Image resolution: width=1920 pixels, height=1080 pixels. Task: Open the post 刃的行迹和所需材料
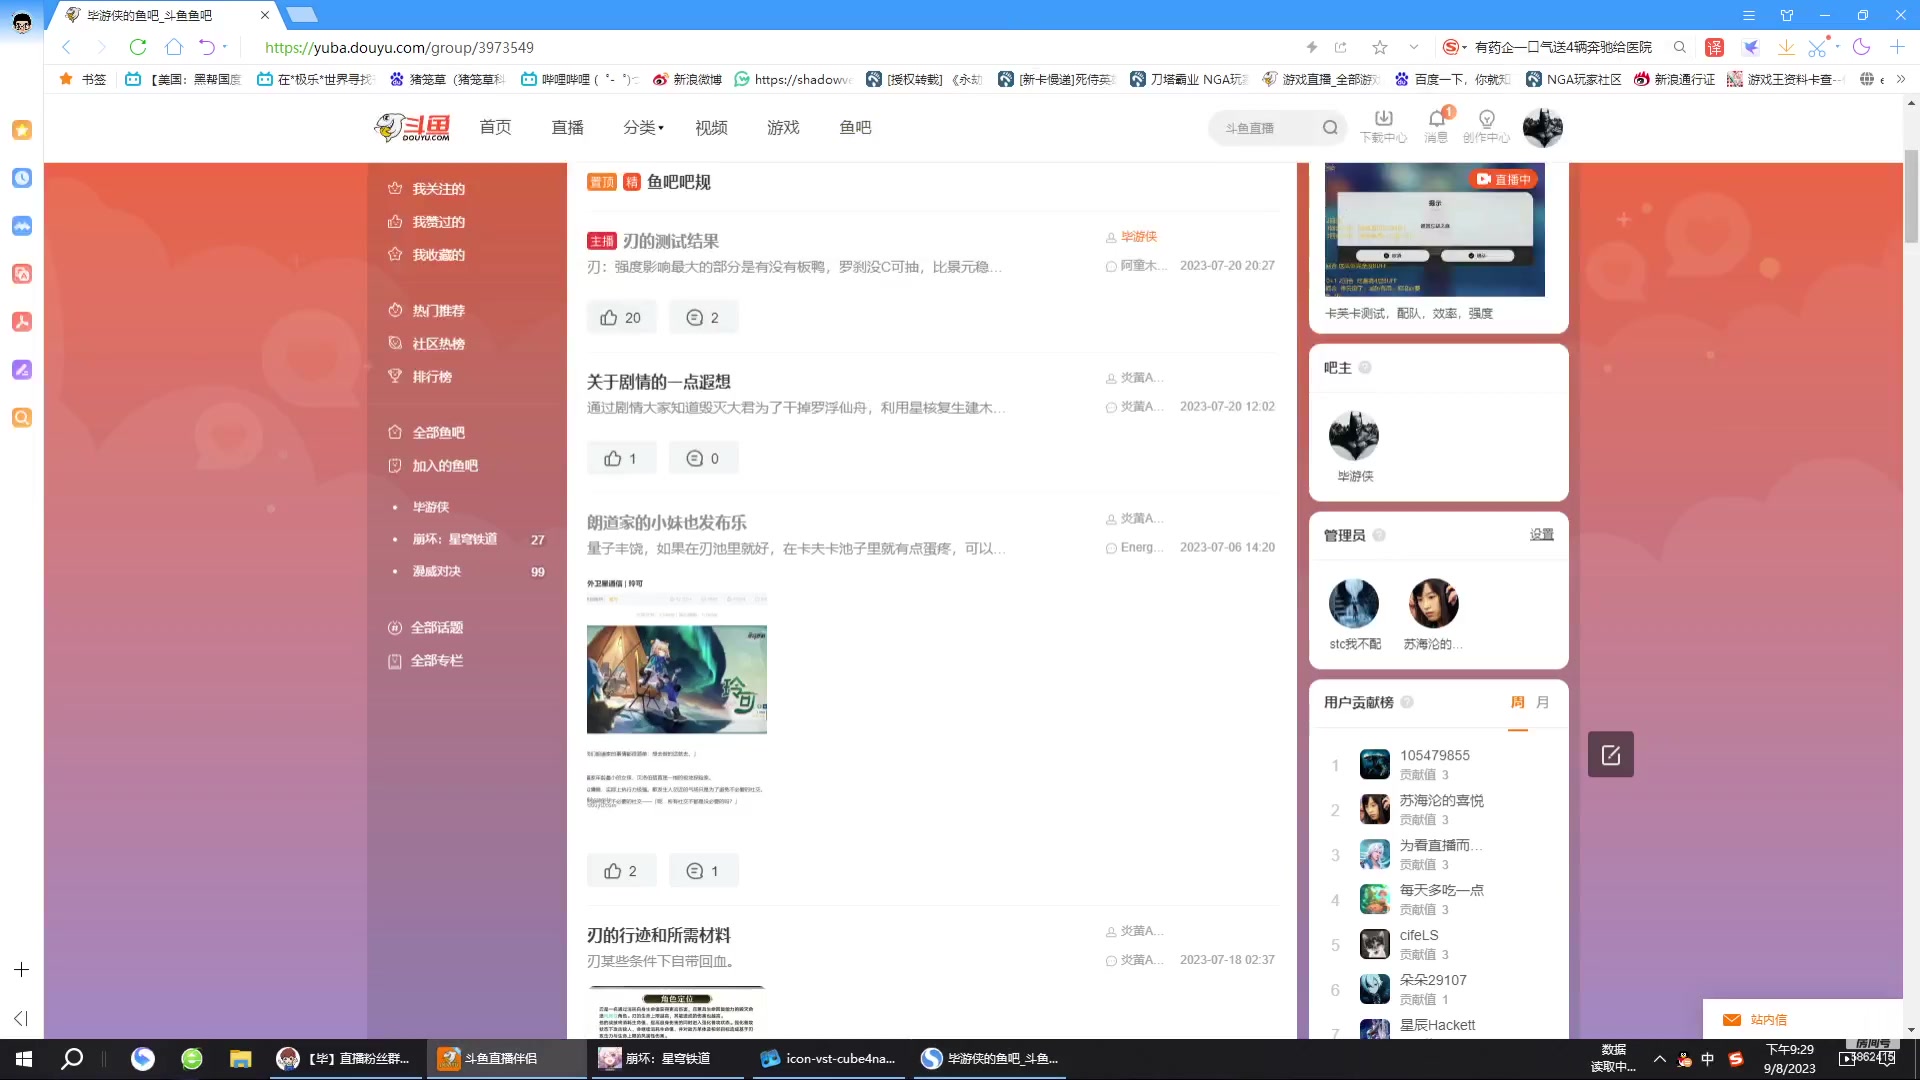pos(661,935)
